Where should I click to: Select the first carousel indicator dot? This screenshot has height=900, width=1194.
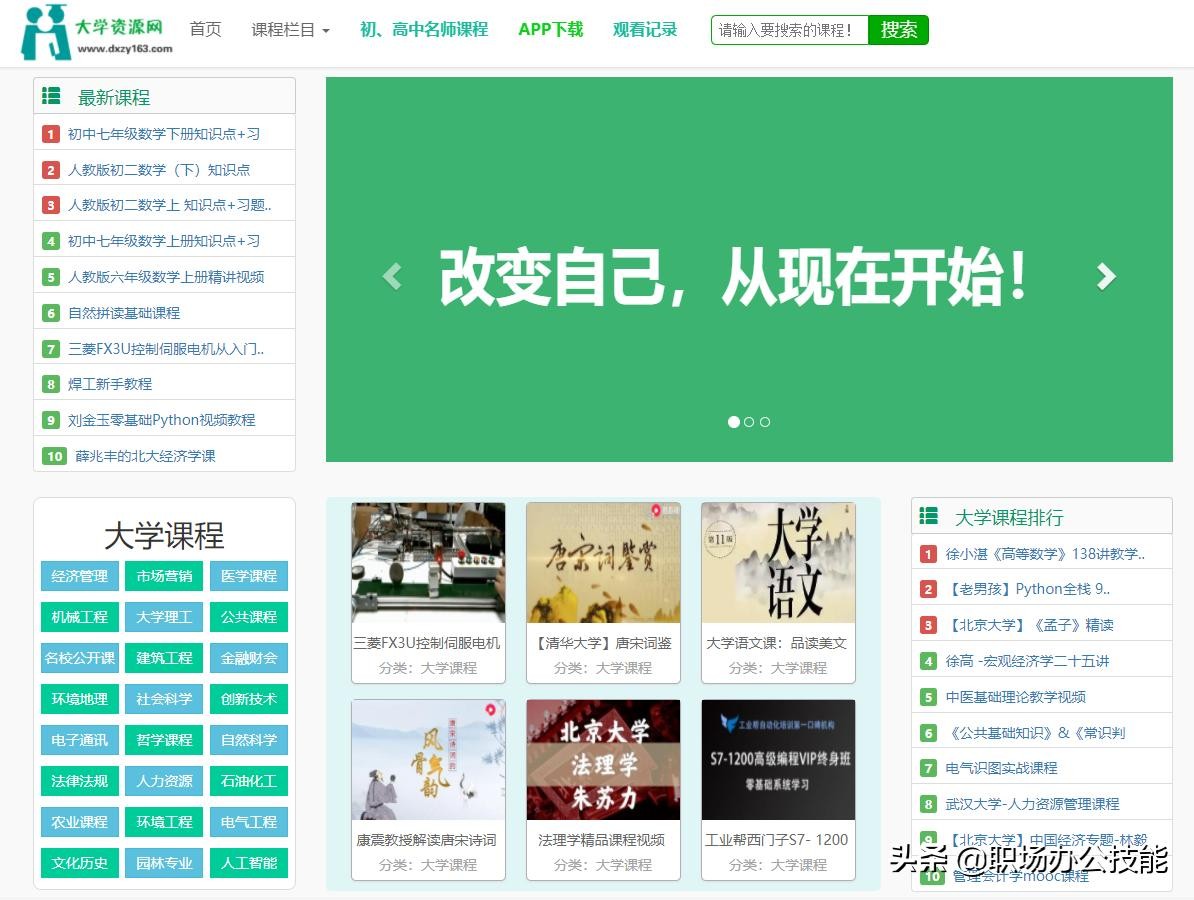(734, 422)
